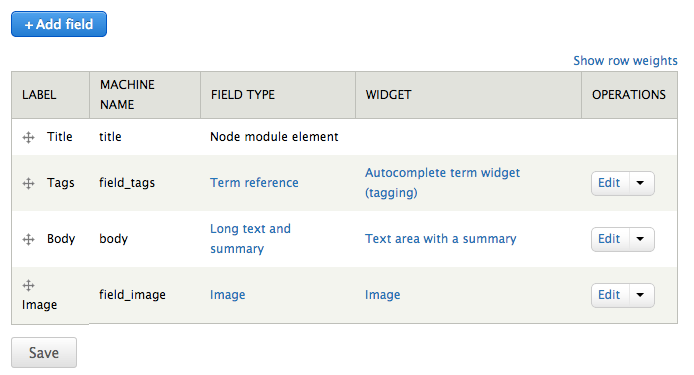Screen dimensions: 694x375
Task: Open Long text and summary link
Action: click(x=250, y=239)
